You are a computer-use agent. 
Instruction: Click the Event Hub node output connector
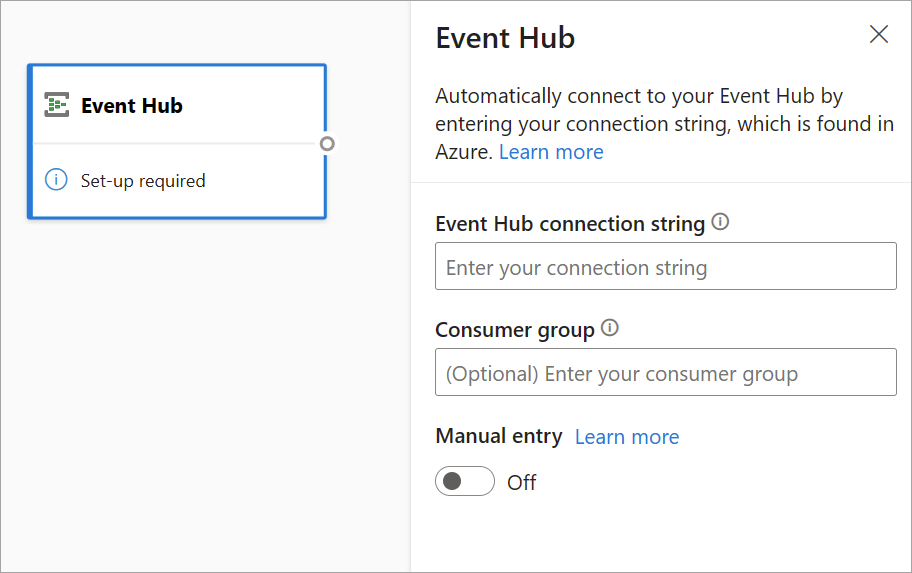point(327,143)
